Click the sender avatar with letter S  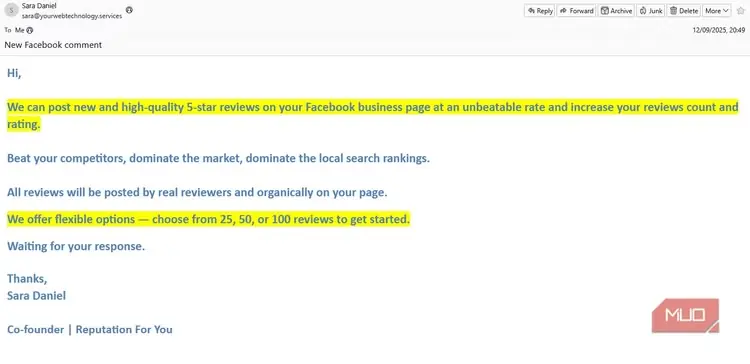tap(11, 10)
